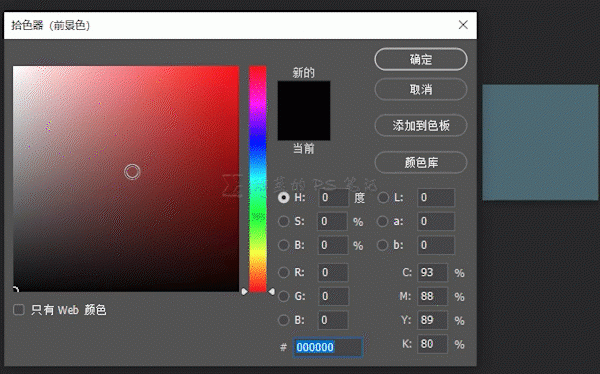Screen dimensions: 600x374
Task: Select the Lab b radio button
Action: tap(383, 245)
